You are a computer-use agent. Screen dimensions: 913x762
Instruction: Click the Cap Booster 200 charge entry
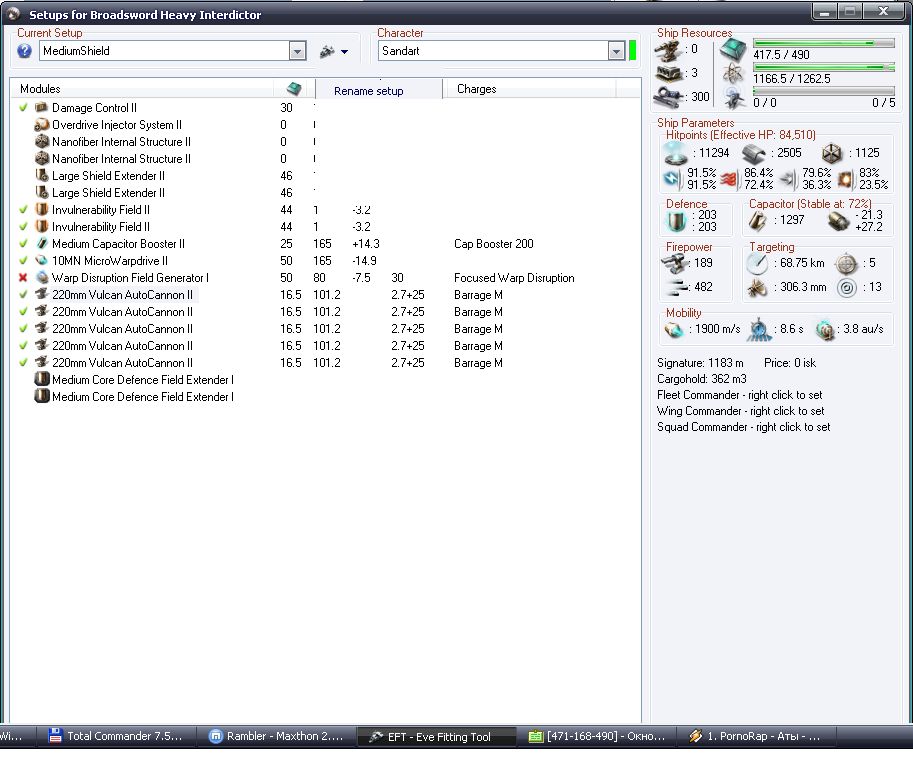494,244
